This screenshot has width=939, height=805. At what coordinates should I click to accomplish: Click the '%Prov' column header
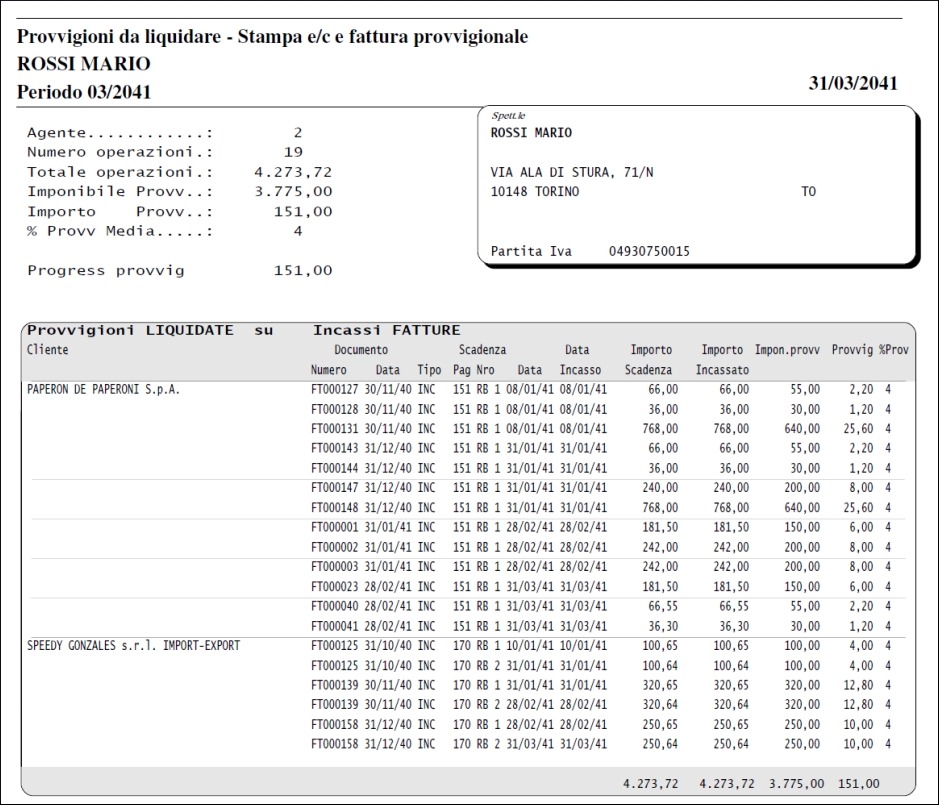(893, 350)
